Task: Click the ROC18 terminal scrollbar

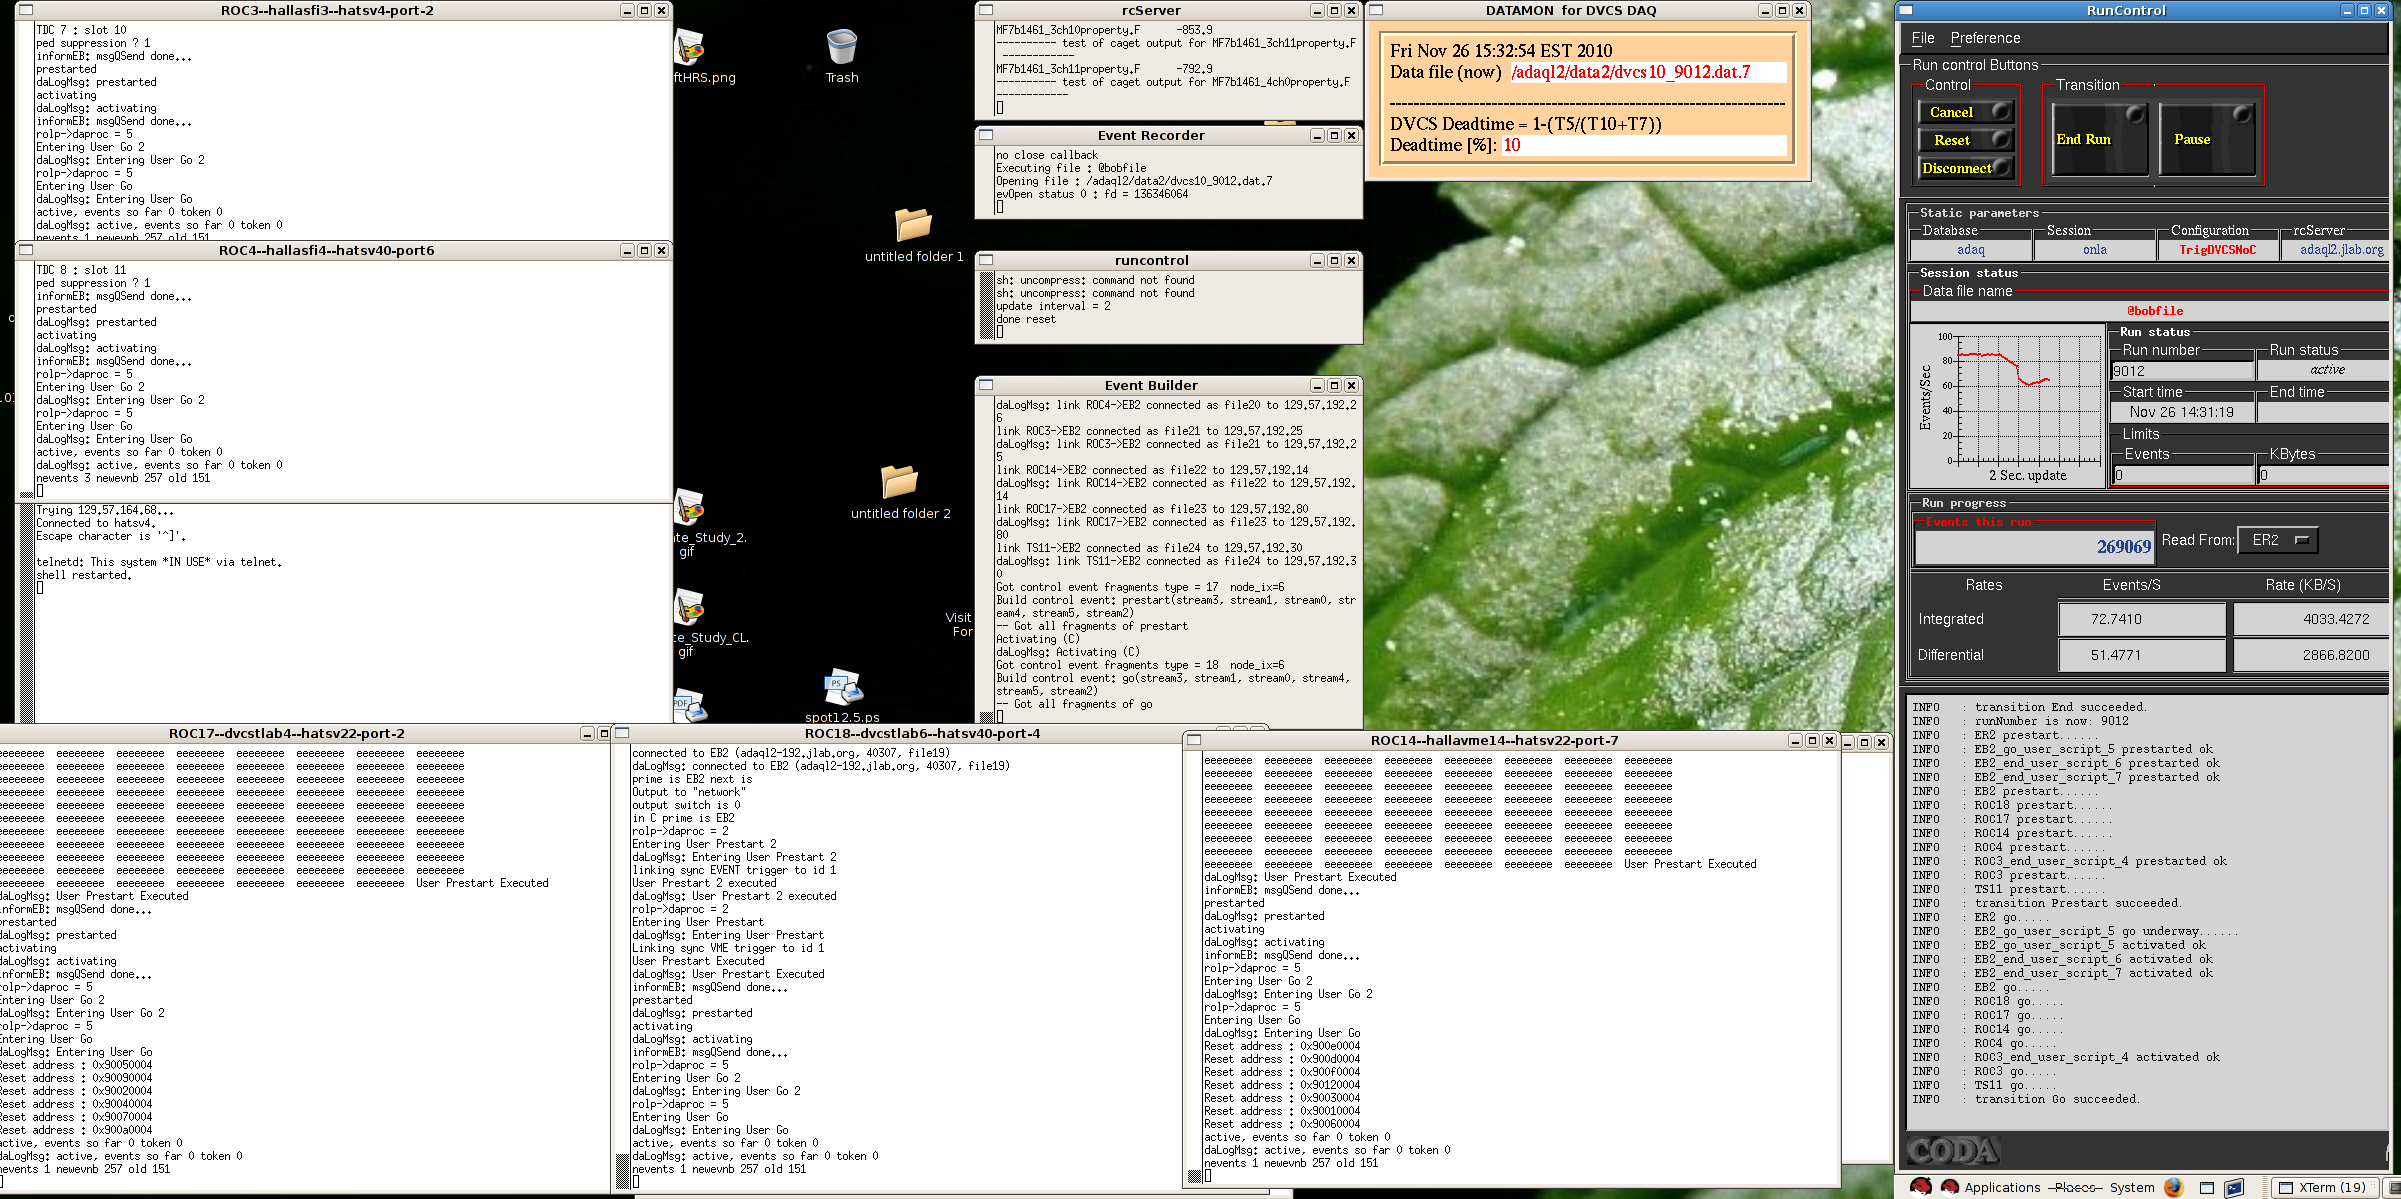Action: [x=622, y=967]
